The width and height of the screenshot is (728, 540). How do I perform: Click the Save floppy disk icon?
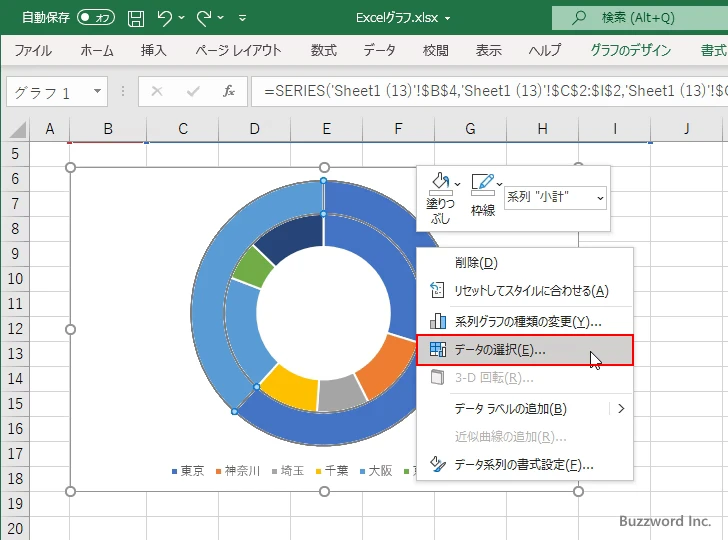point(136,18)
